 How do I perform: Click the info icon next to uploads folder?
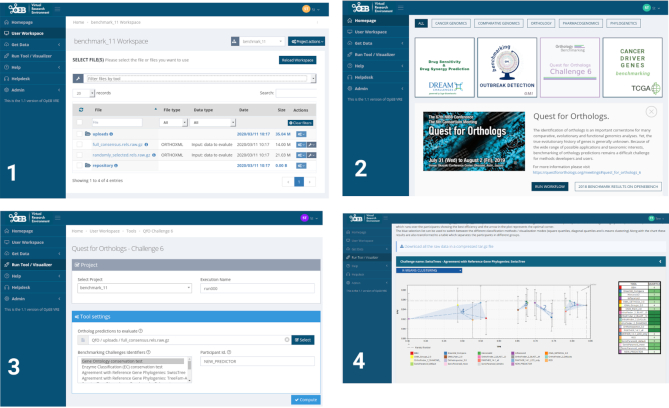[109, 132]
